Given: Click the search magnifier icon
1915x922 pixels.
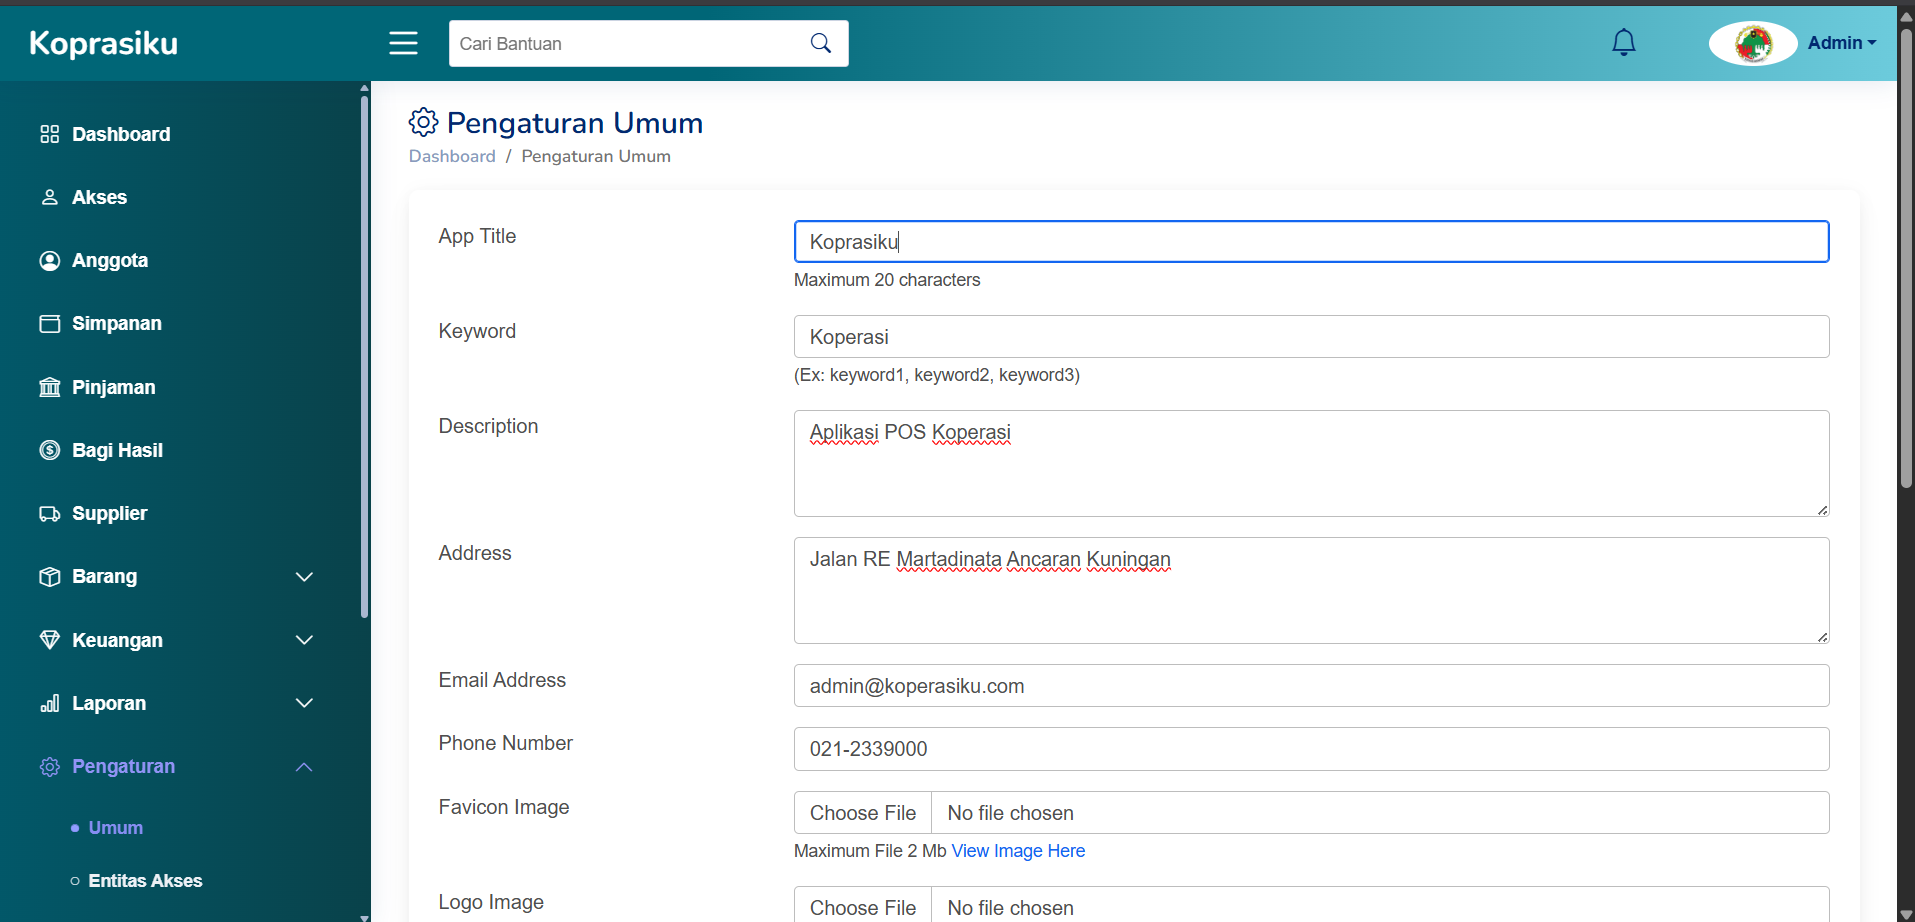Looking at the screenshot, I should pos(820,43).
